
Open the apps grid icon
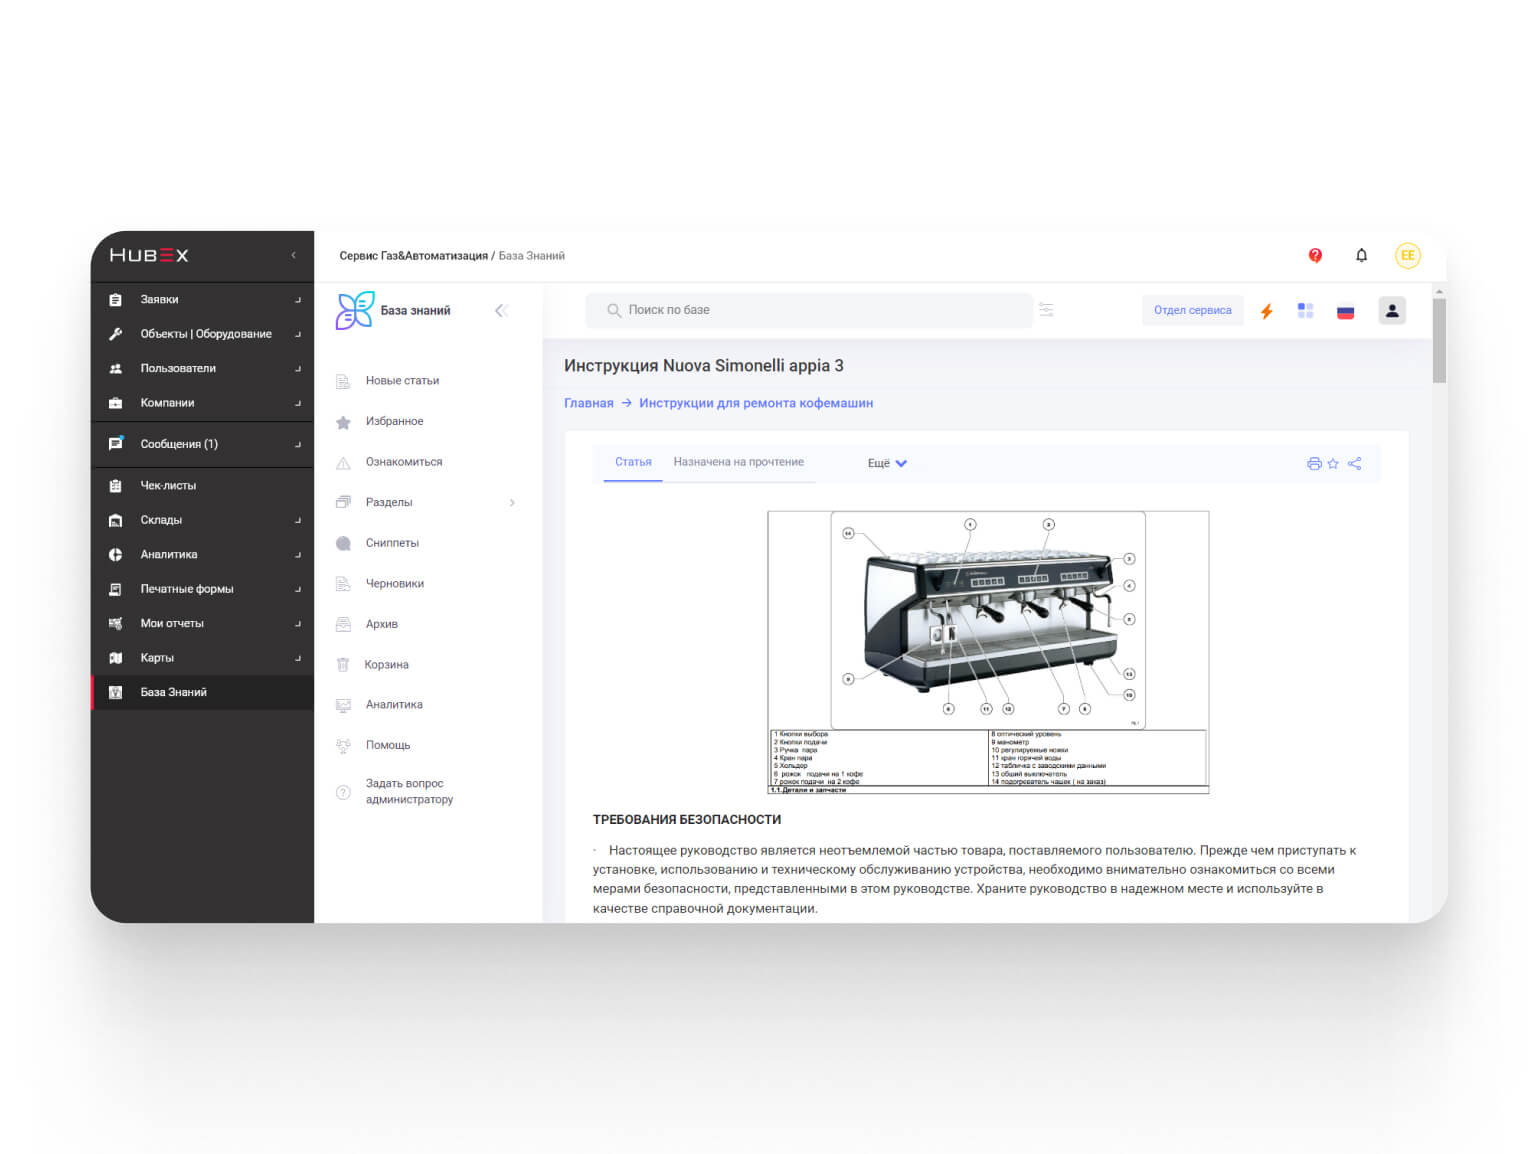[x=1305, y=311]
